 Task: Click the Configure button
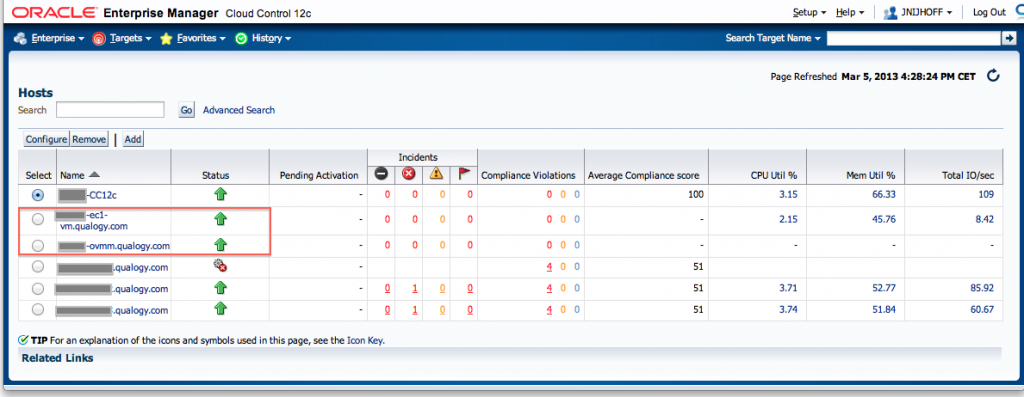[46, 139]
